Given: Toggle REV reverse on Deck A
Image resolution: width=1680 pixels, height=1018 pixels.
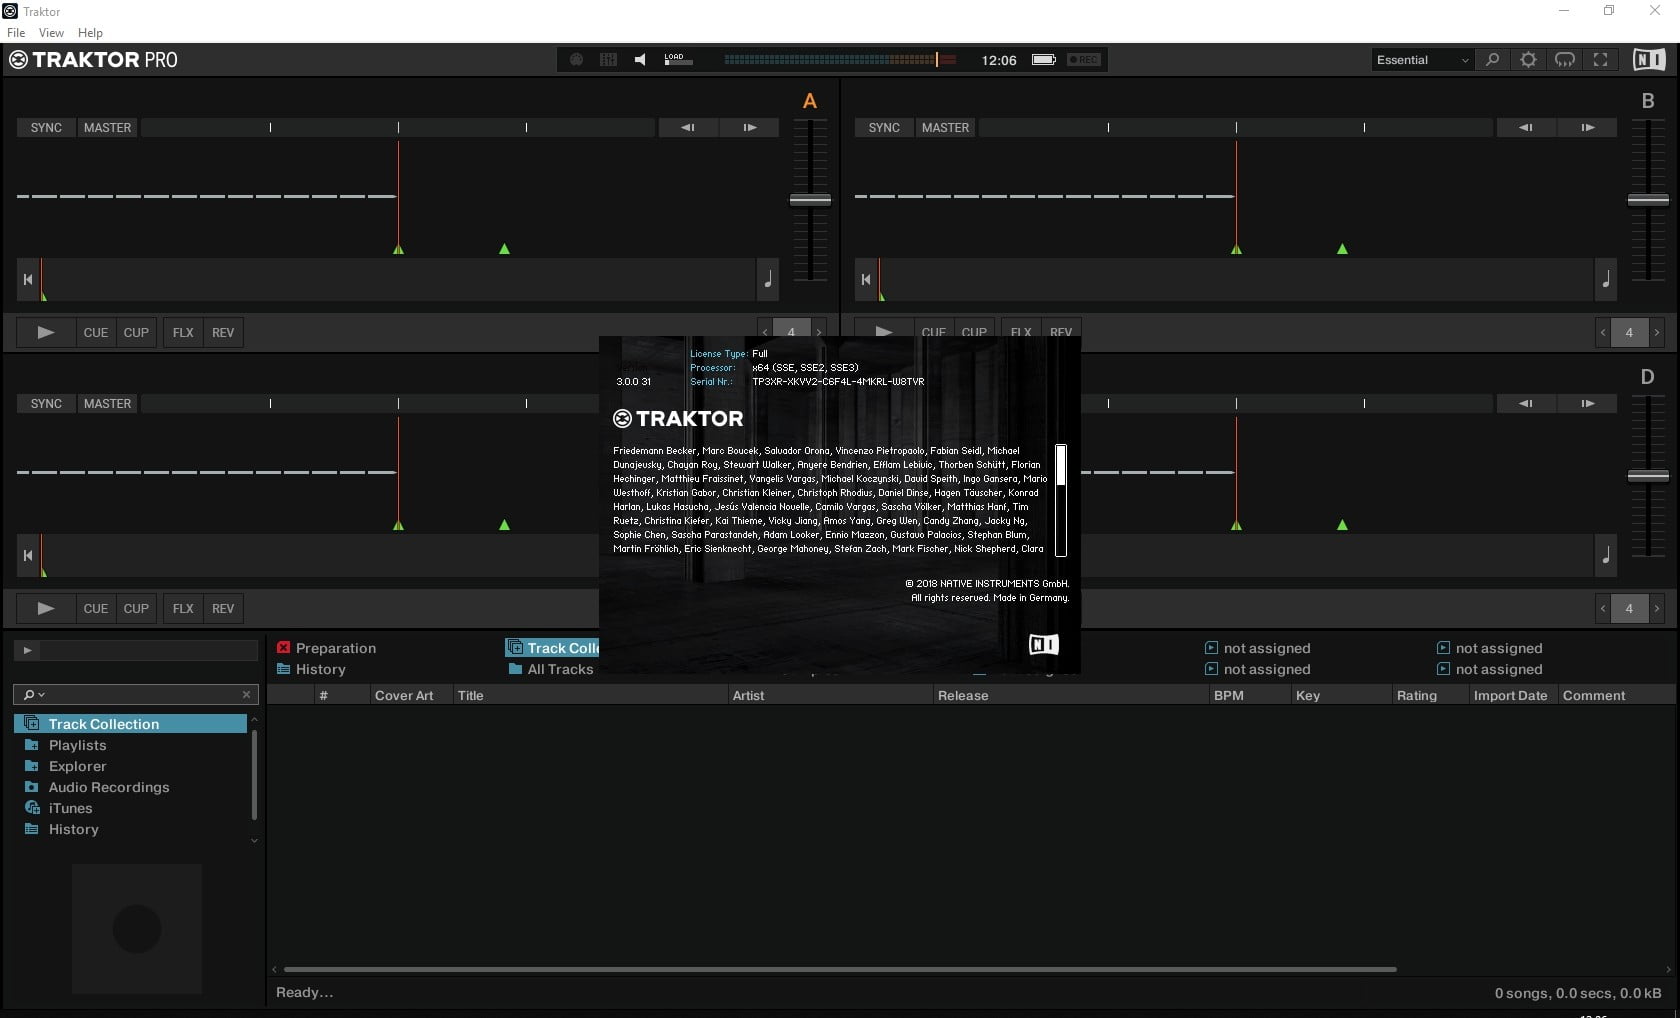Looking at the screenshot, I should [223, 333].
